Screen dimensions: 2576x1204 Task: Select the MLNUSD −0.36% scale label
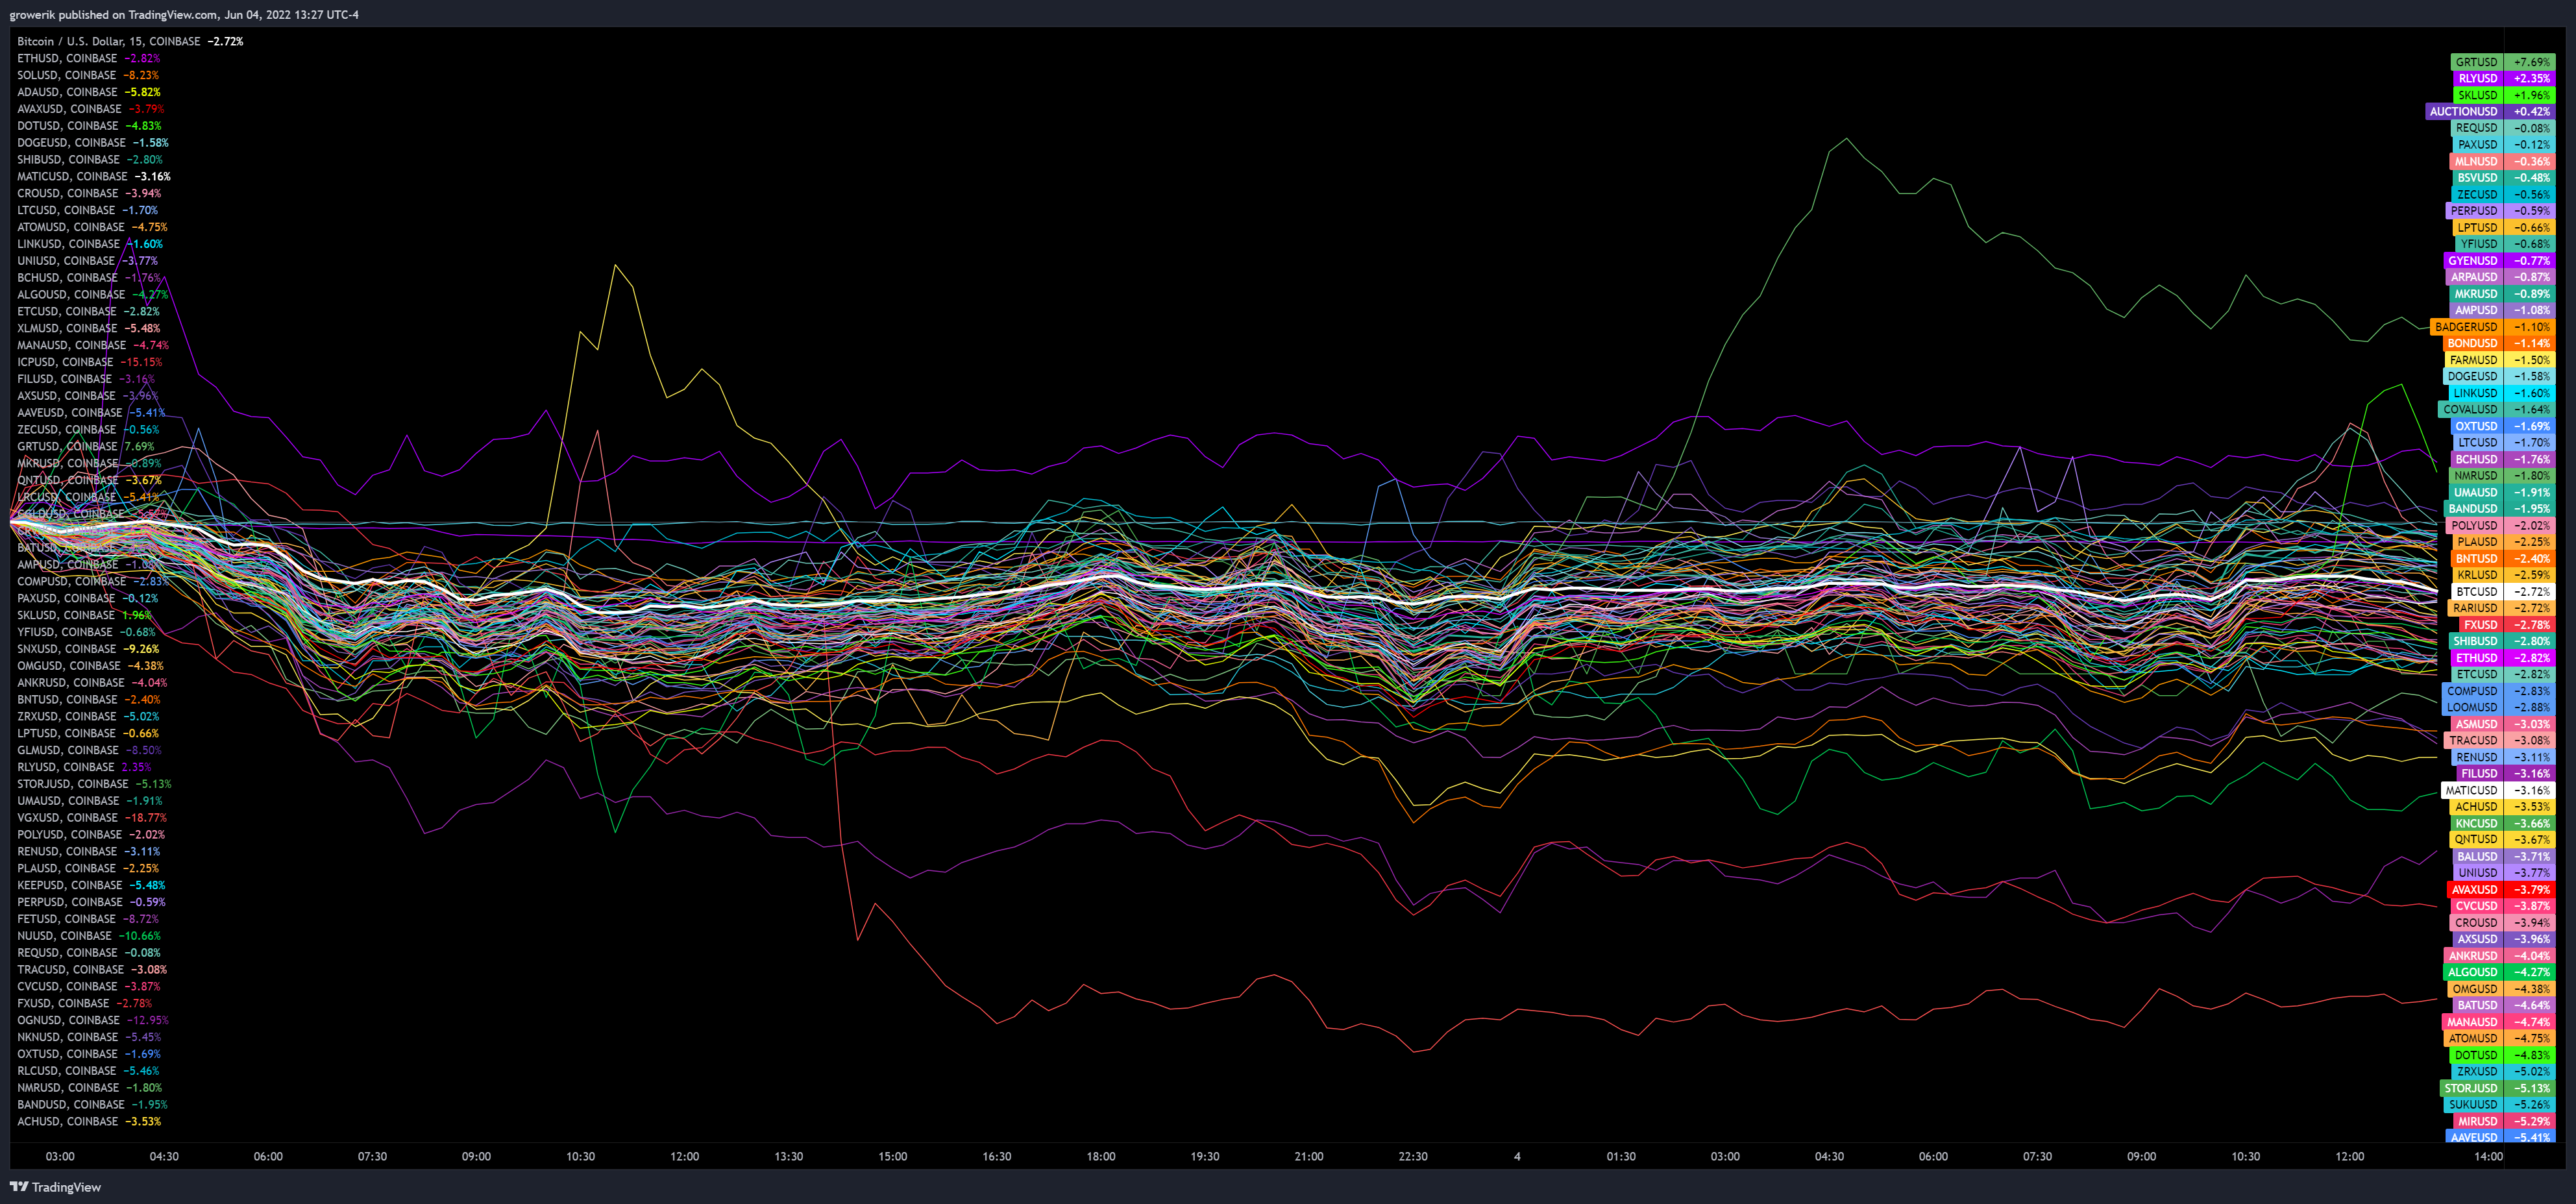(x=2503, y=161)
